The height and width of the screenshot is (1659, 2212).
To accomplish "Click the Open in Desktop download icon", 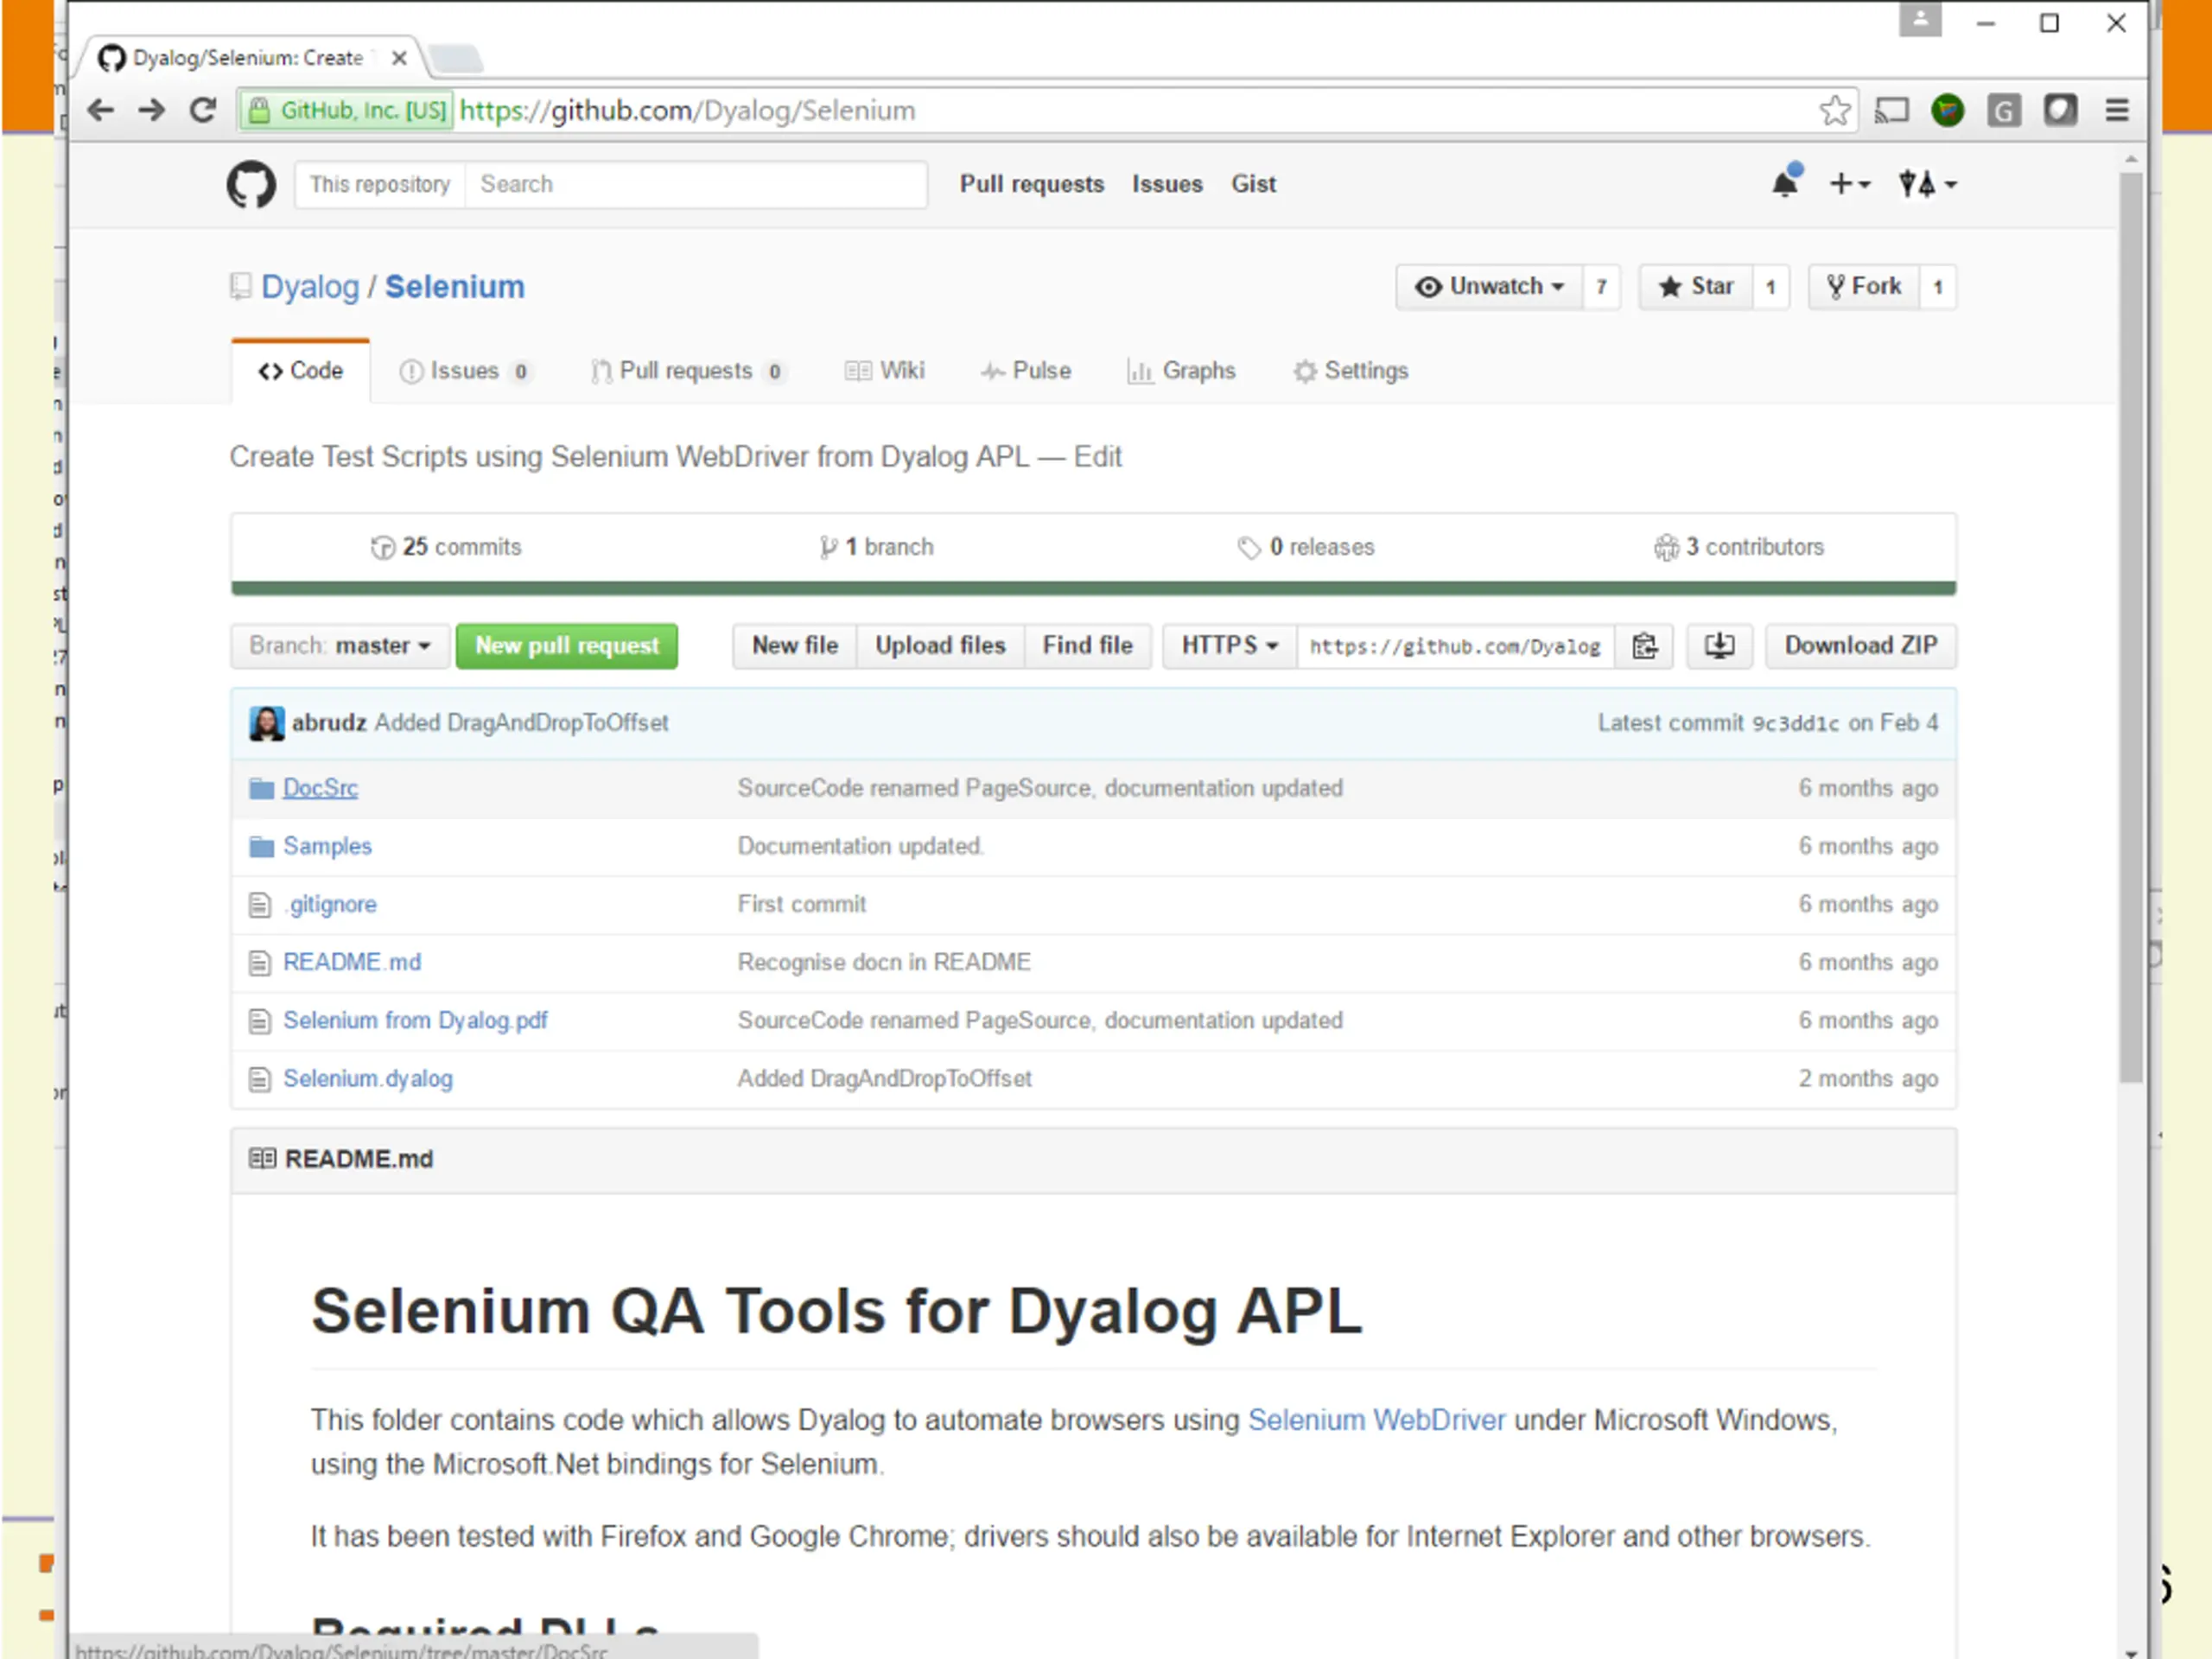I will tap(1719, 646).
